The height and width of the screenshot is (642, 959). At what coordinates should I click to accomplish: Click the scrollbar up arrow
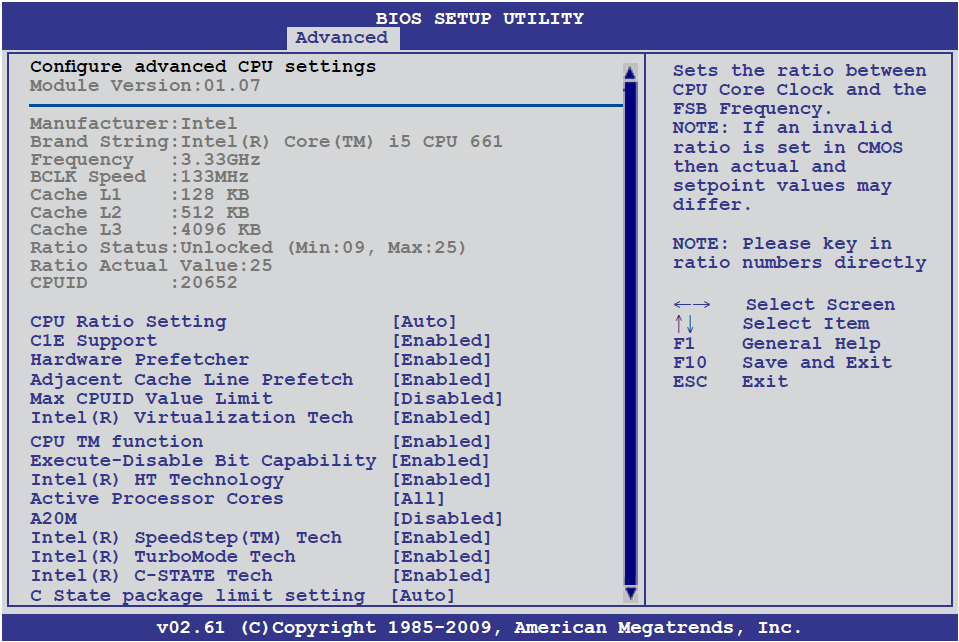click(630, 73)
